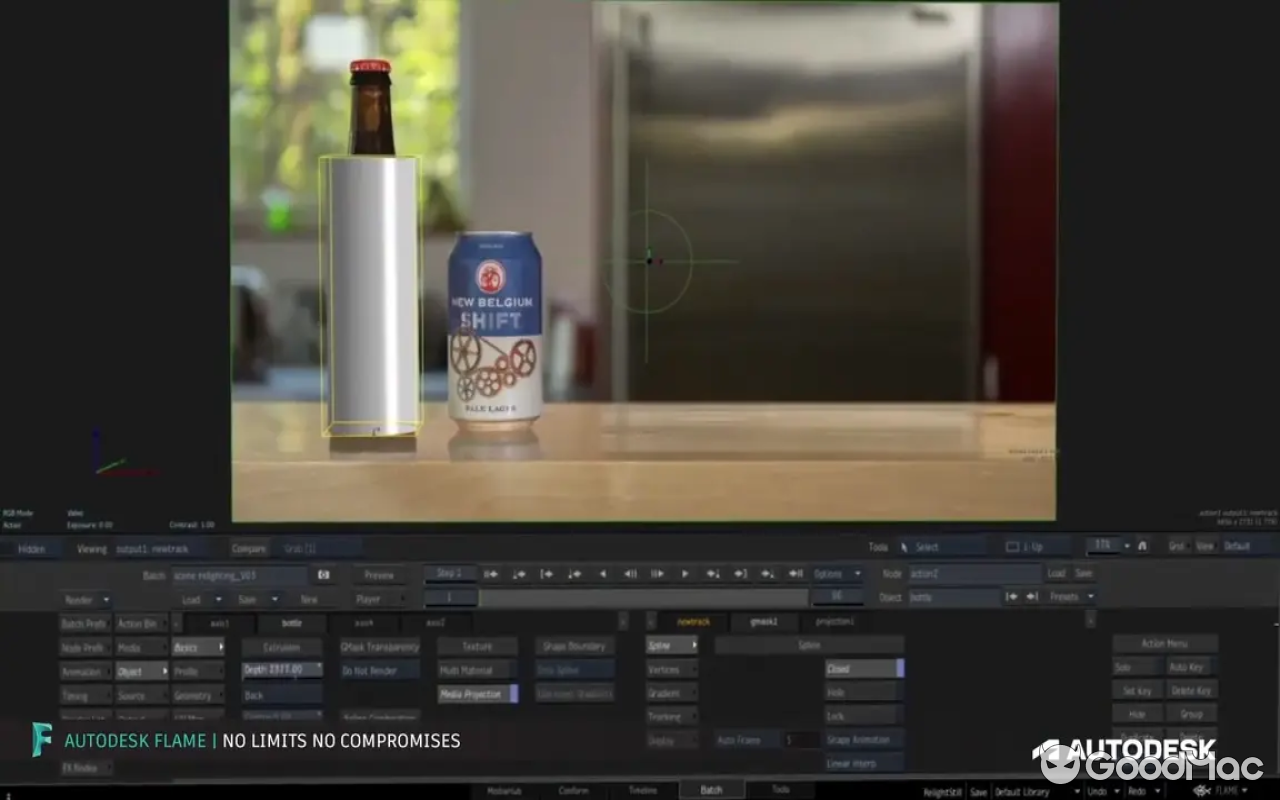This screenshot has width=1280, height=800.
Task: Click the play forward transport icon
Action: [x=685, y=573]
